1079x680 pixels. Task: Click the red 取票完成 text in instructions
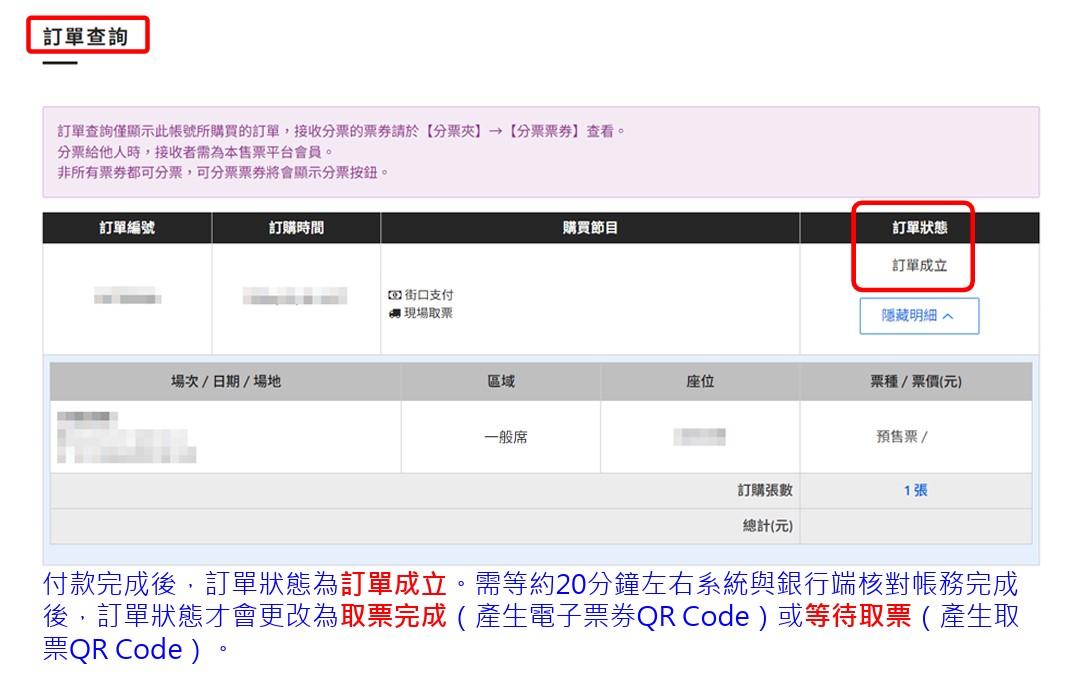point(393,616)
